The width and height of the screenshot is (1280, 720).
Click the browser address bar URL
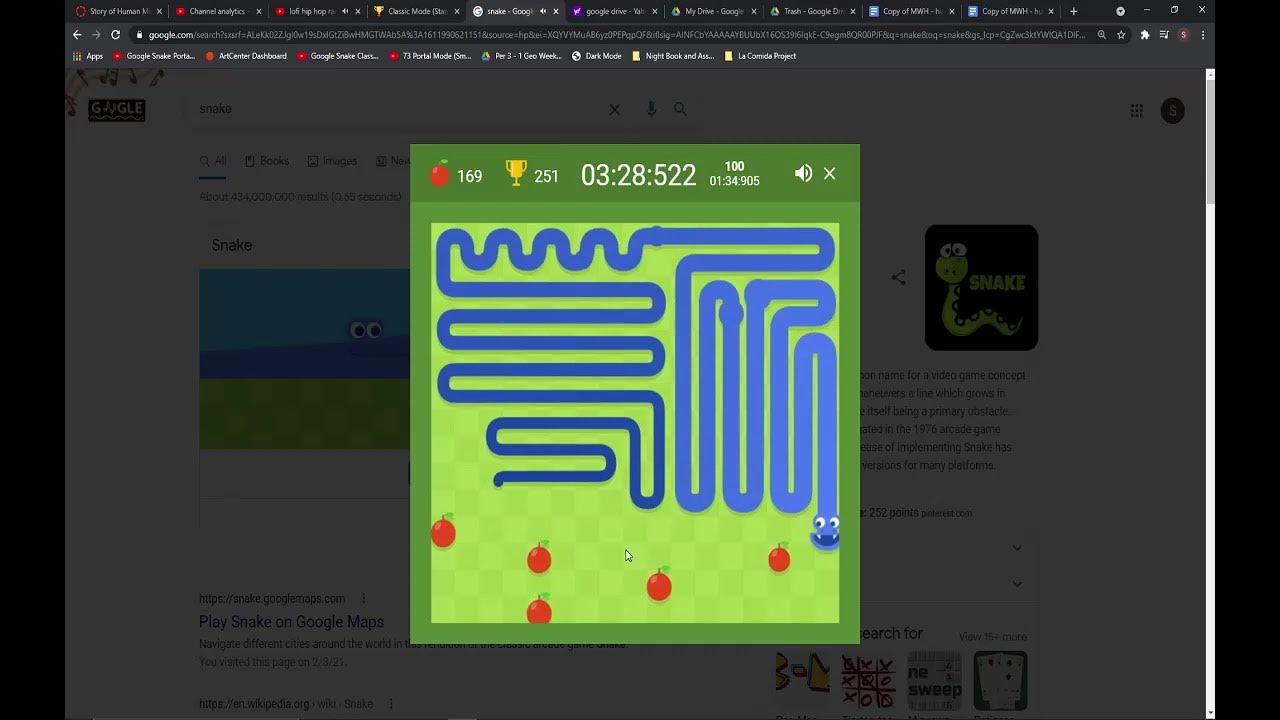(616, 35)
